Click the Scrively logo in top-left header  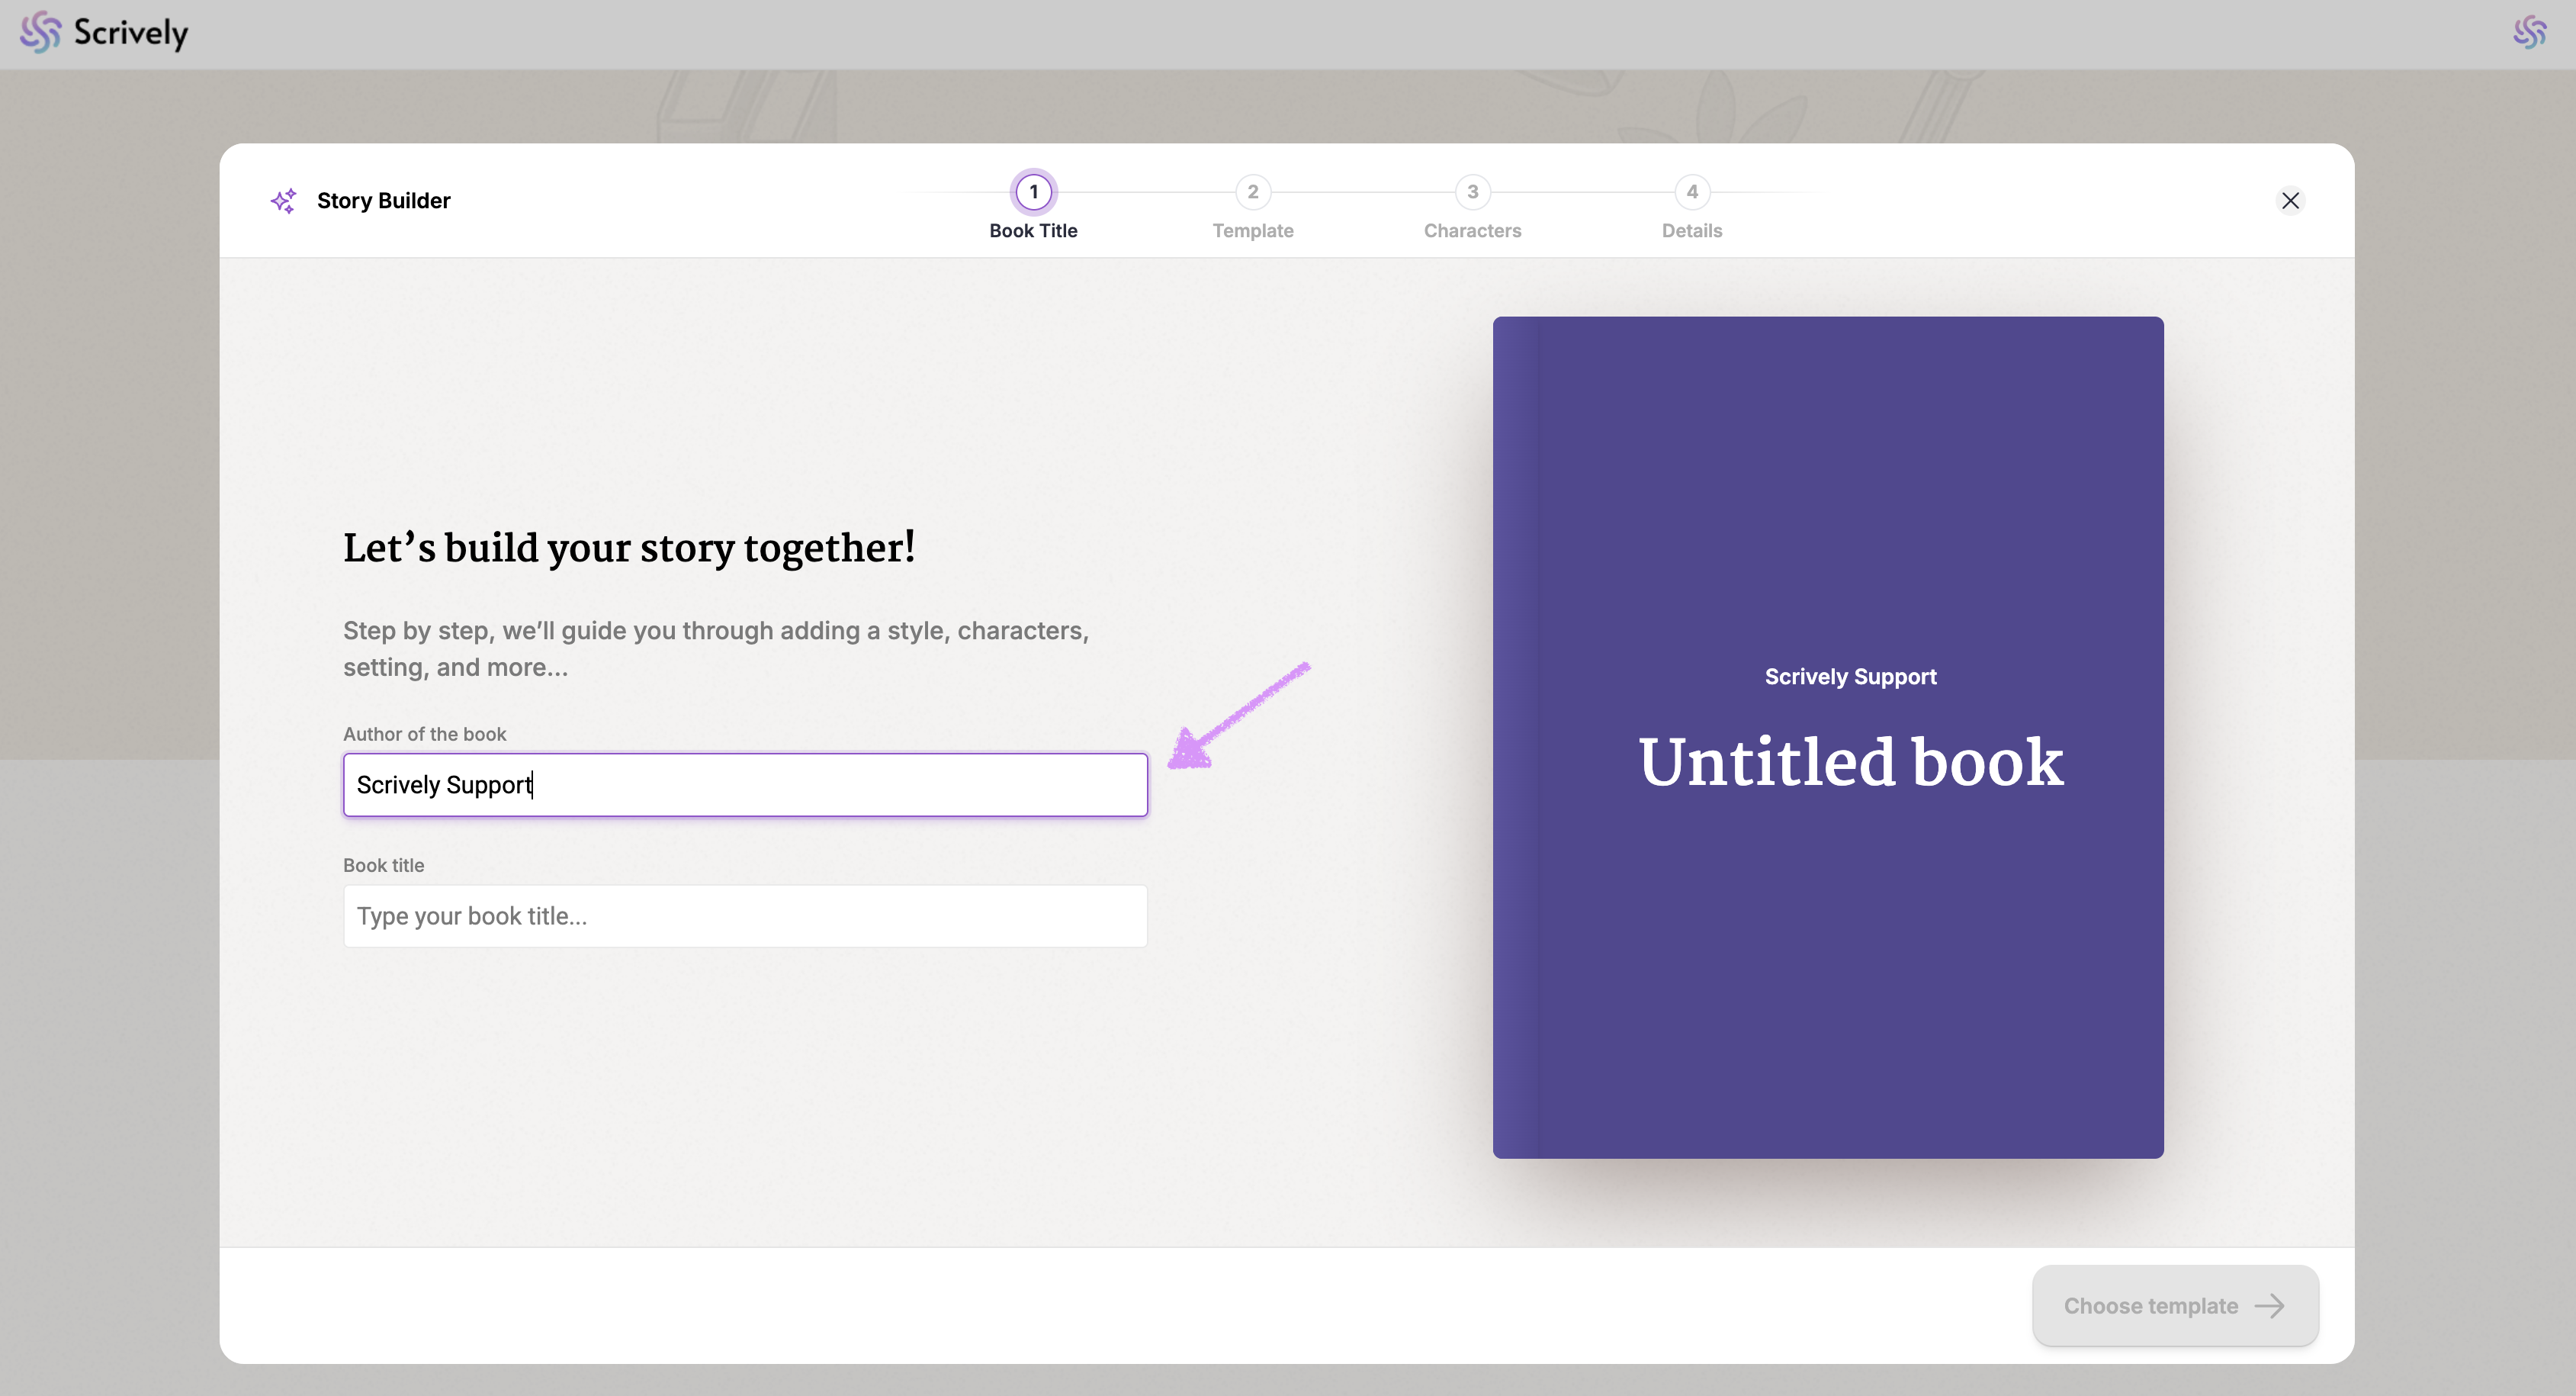104,33
